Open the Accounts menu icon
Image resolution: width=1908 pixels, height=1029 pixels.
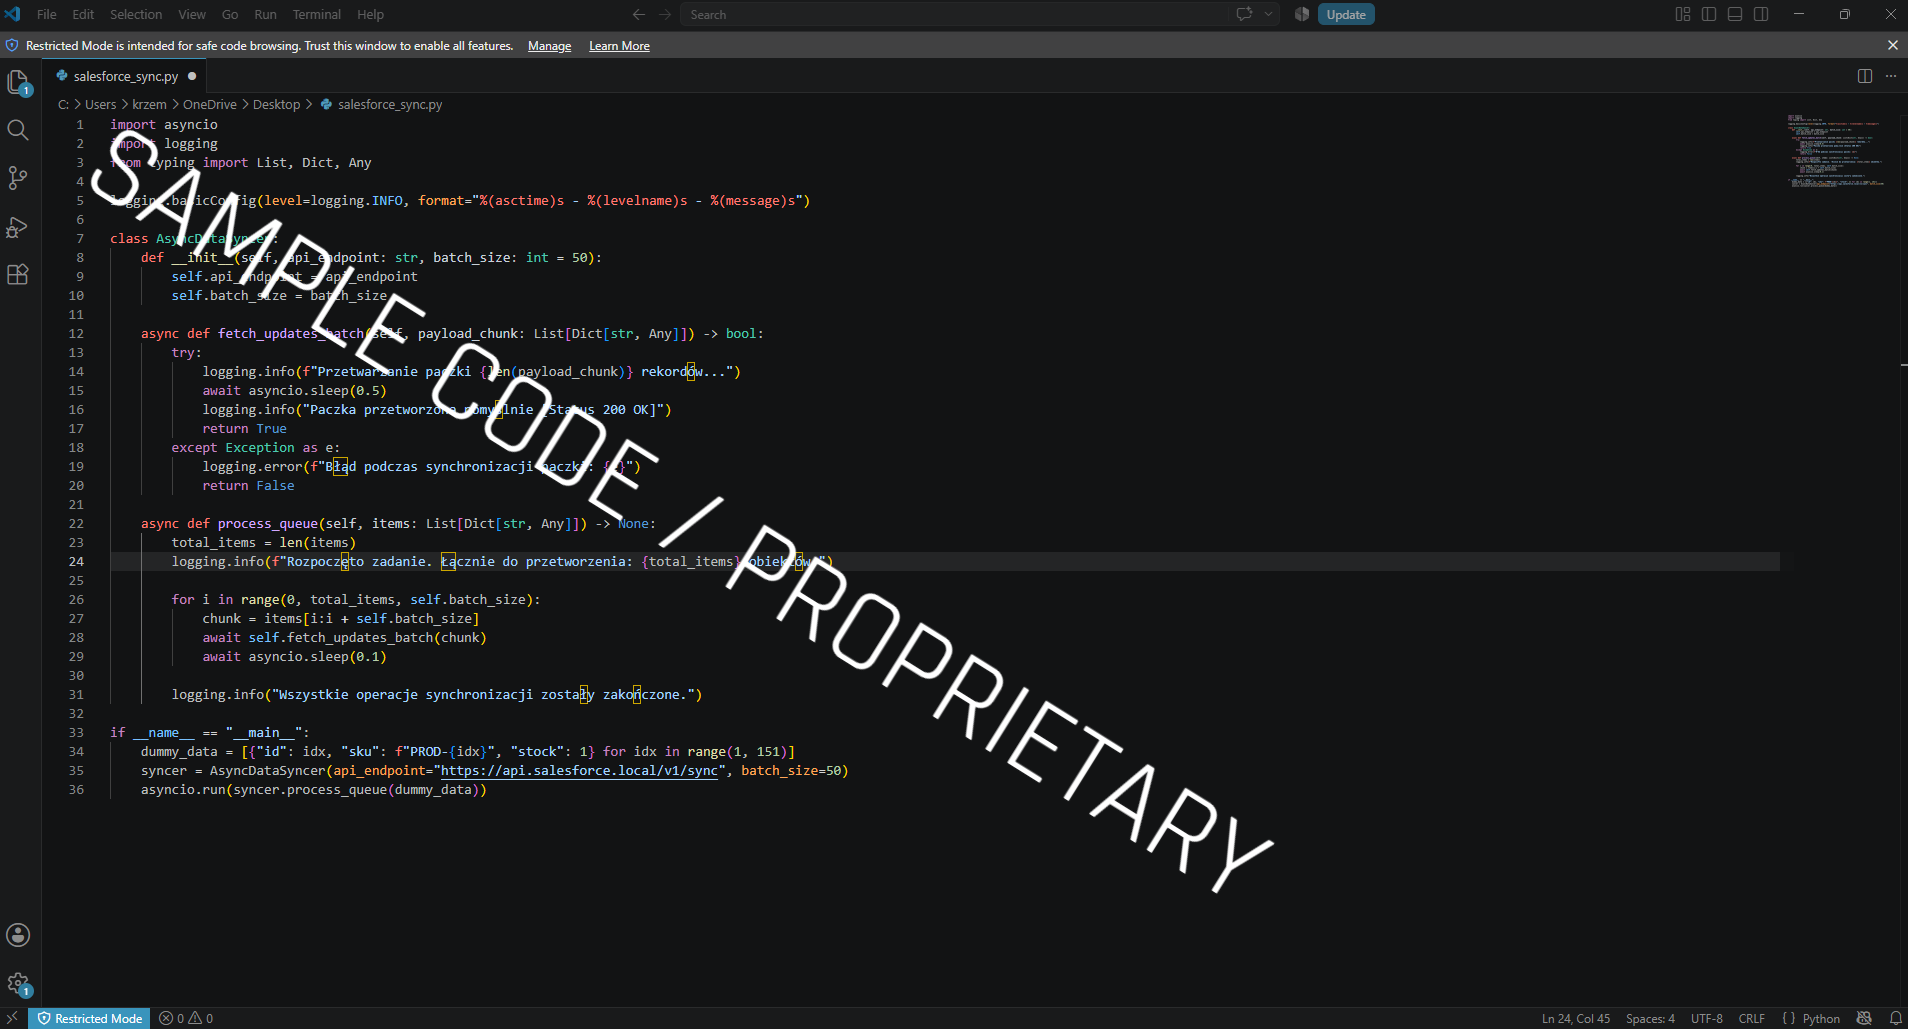point(18,935)
